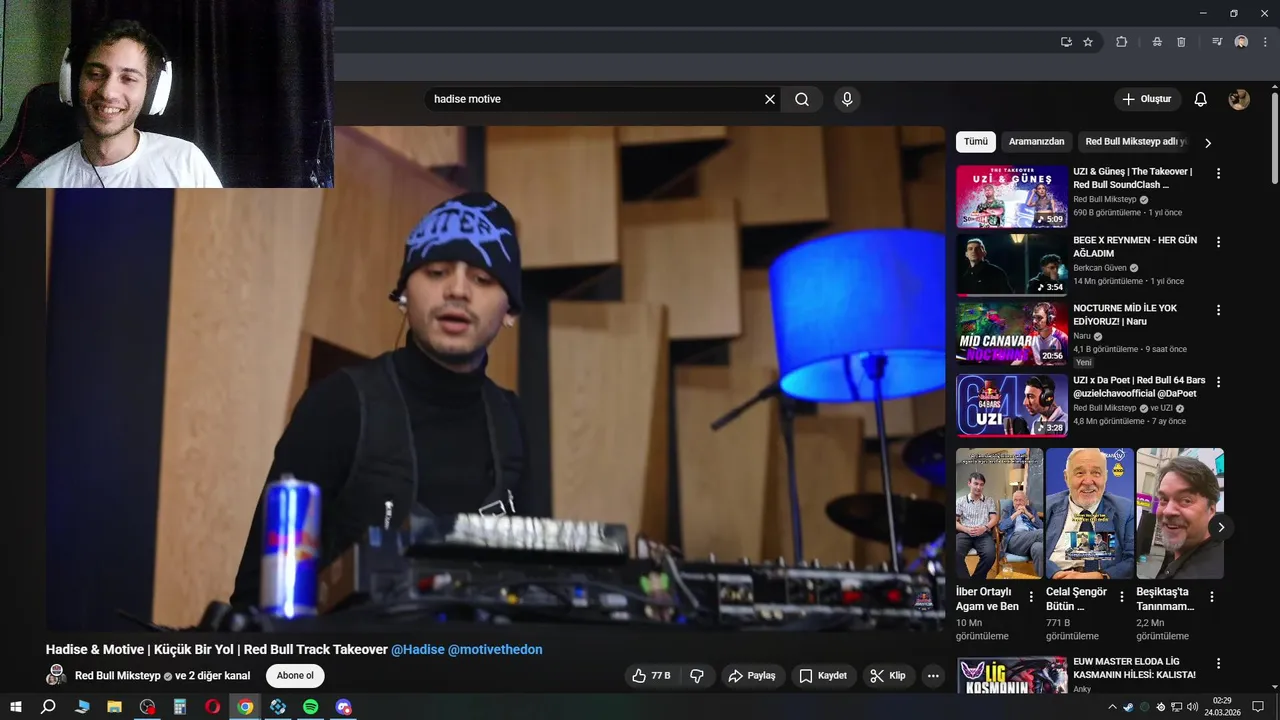Image resolution: width=1280 pixels, height=720 pixels.
Task: Open options for Beşiktaş'ta Tanınmam short
Action: (x=1212, y=597)
